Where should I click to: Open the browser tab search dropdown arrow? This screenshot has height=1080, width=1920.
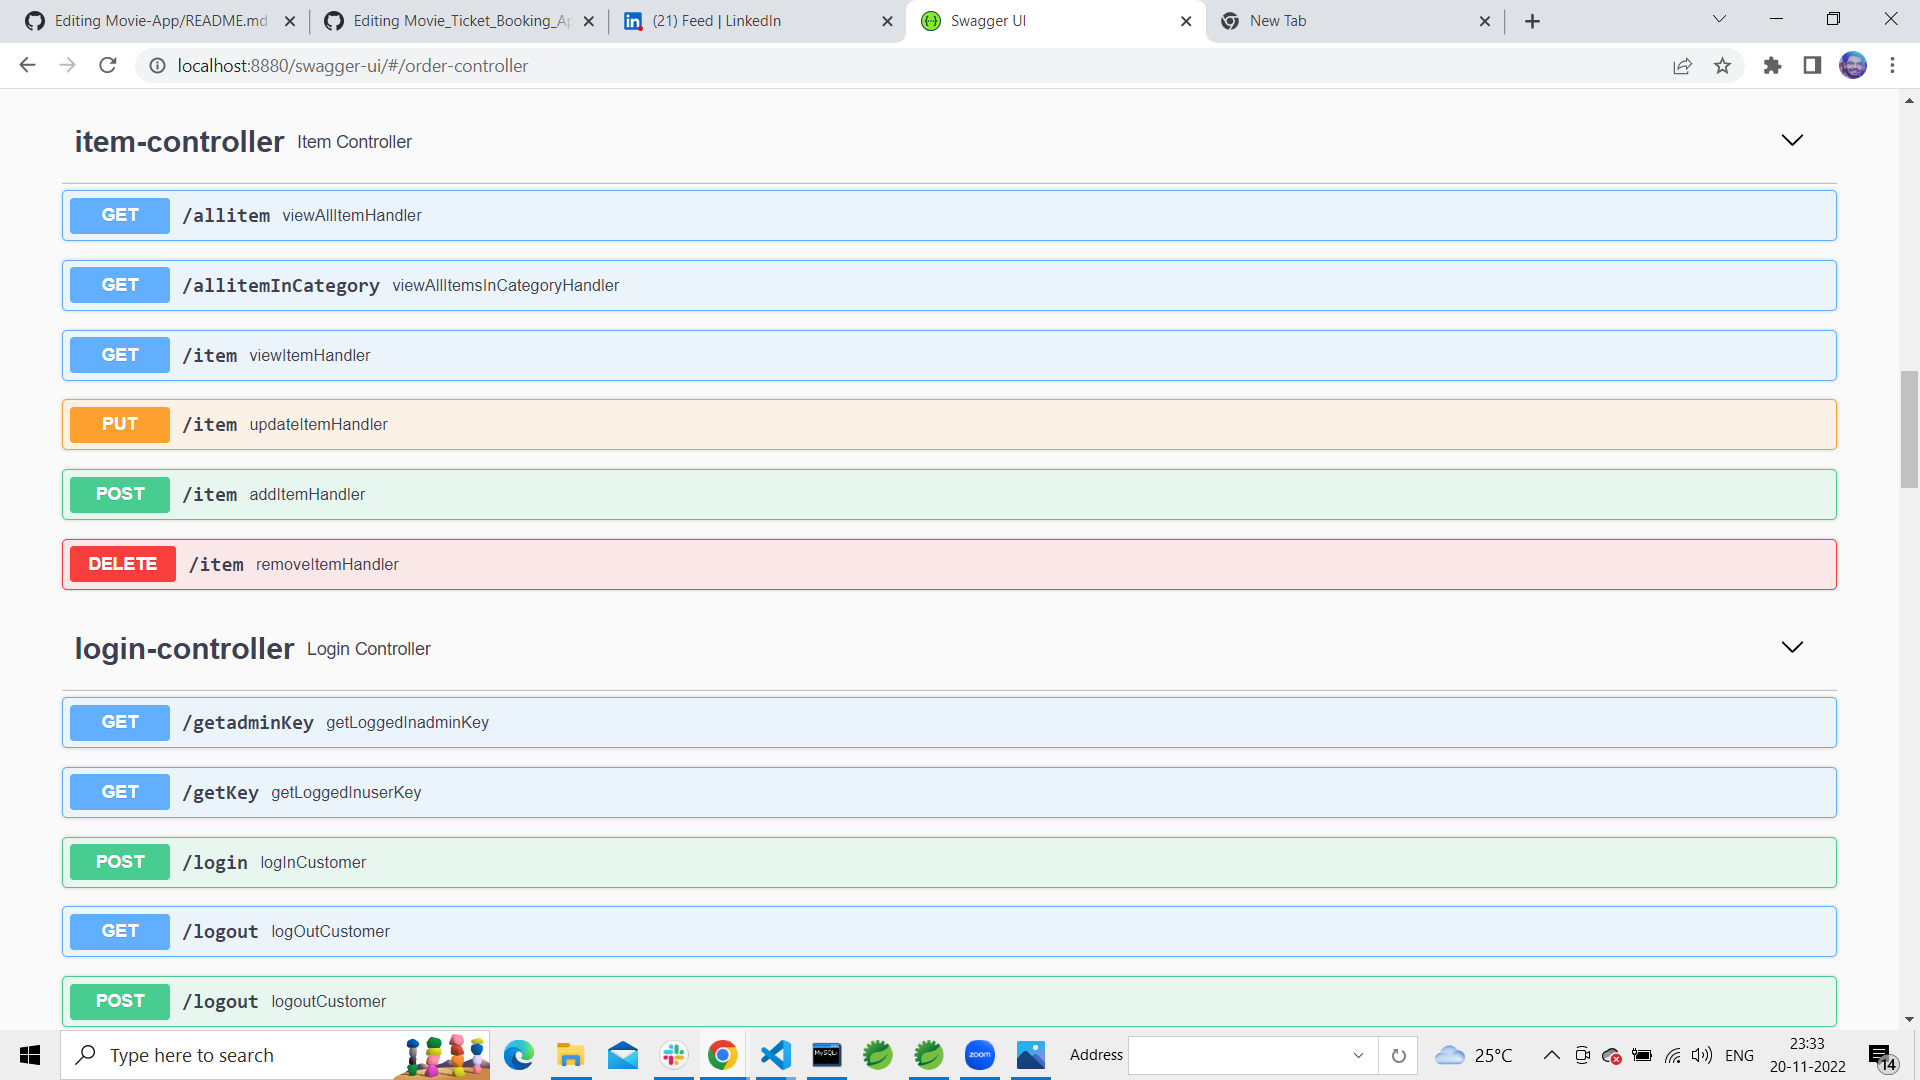(x=1719, y=20)
